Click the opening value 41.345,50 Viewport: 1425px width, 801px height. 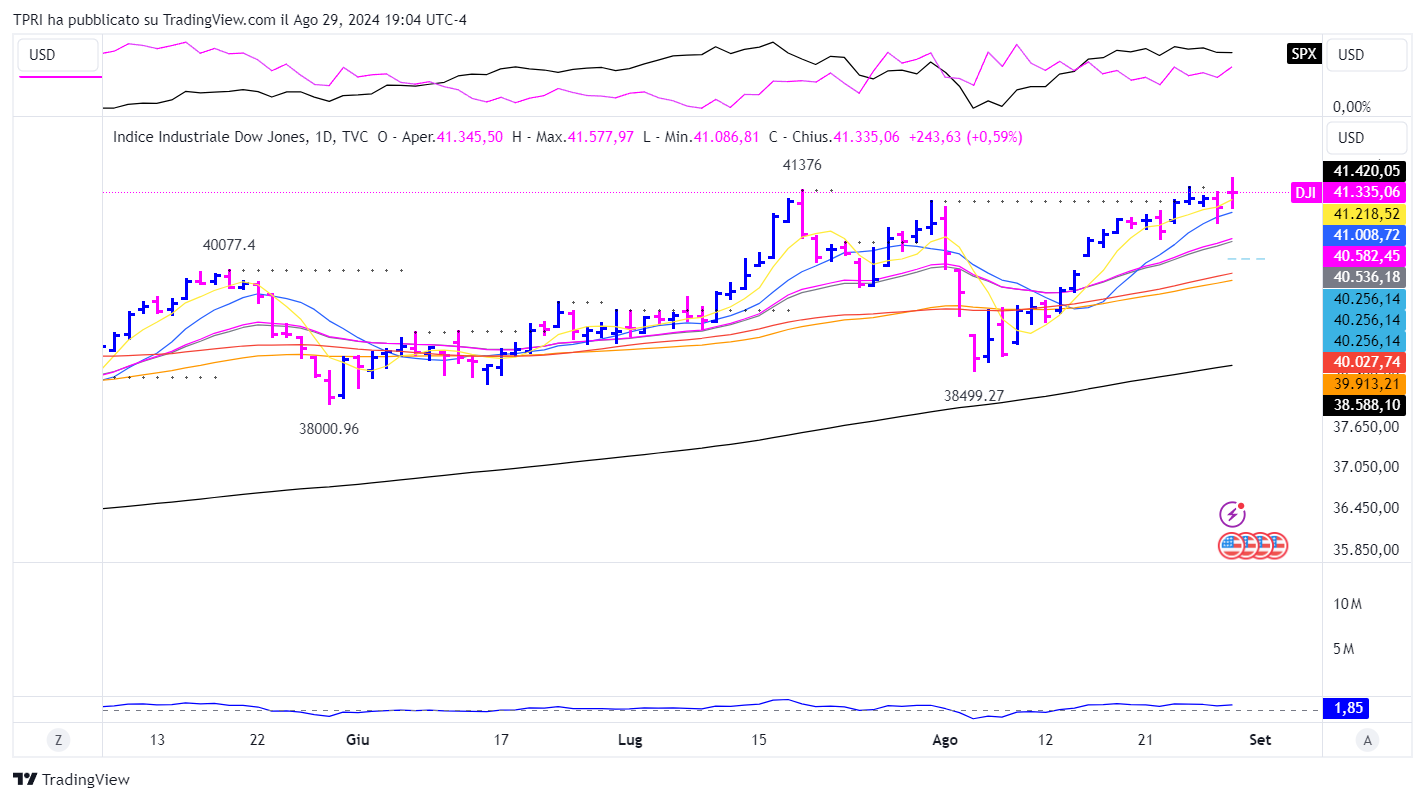tap(469, 137)
